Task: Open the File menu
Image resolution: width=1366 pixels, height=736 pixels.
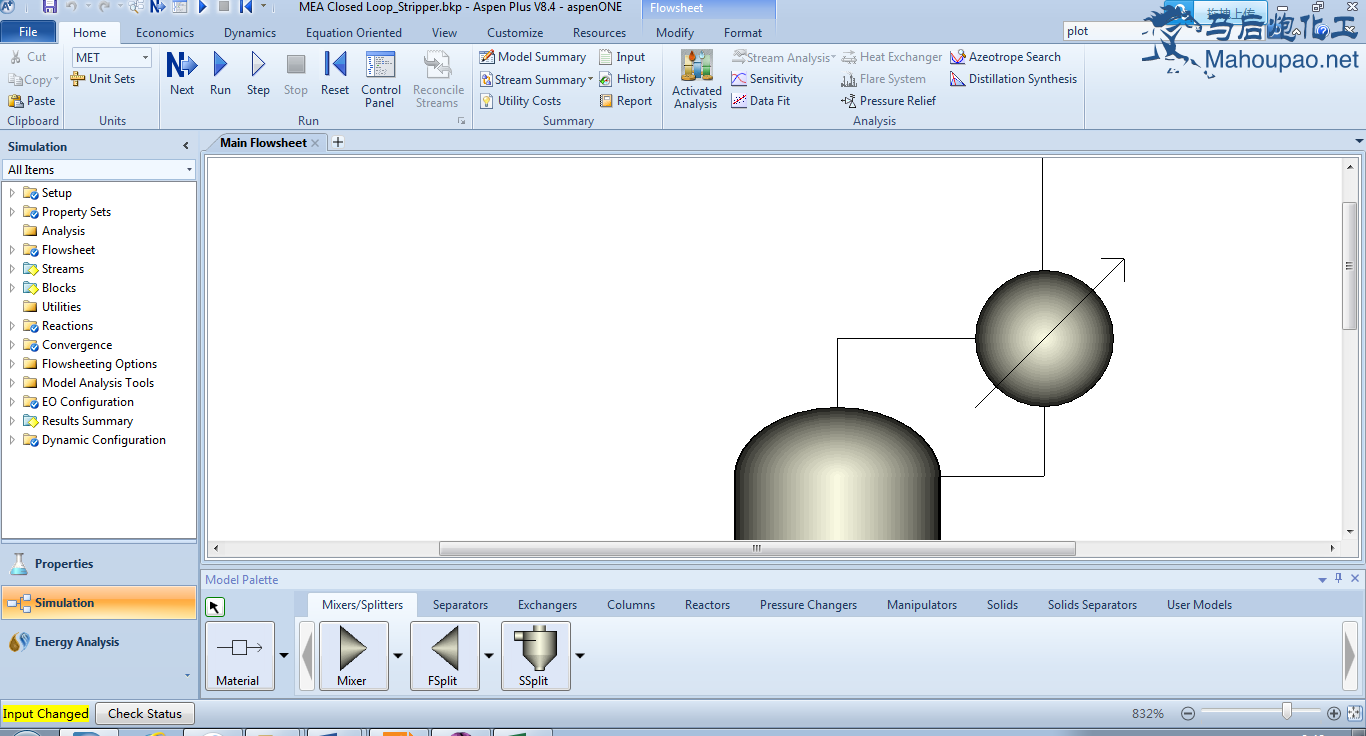Action: (28, 32)
